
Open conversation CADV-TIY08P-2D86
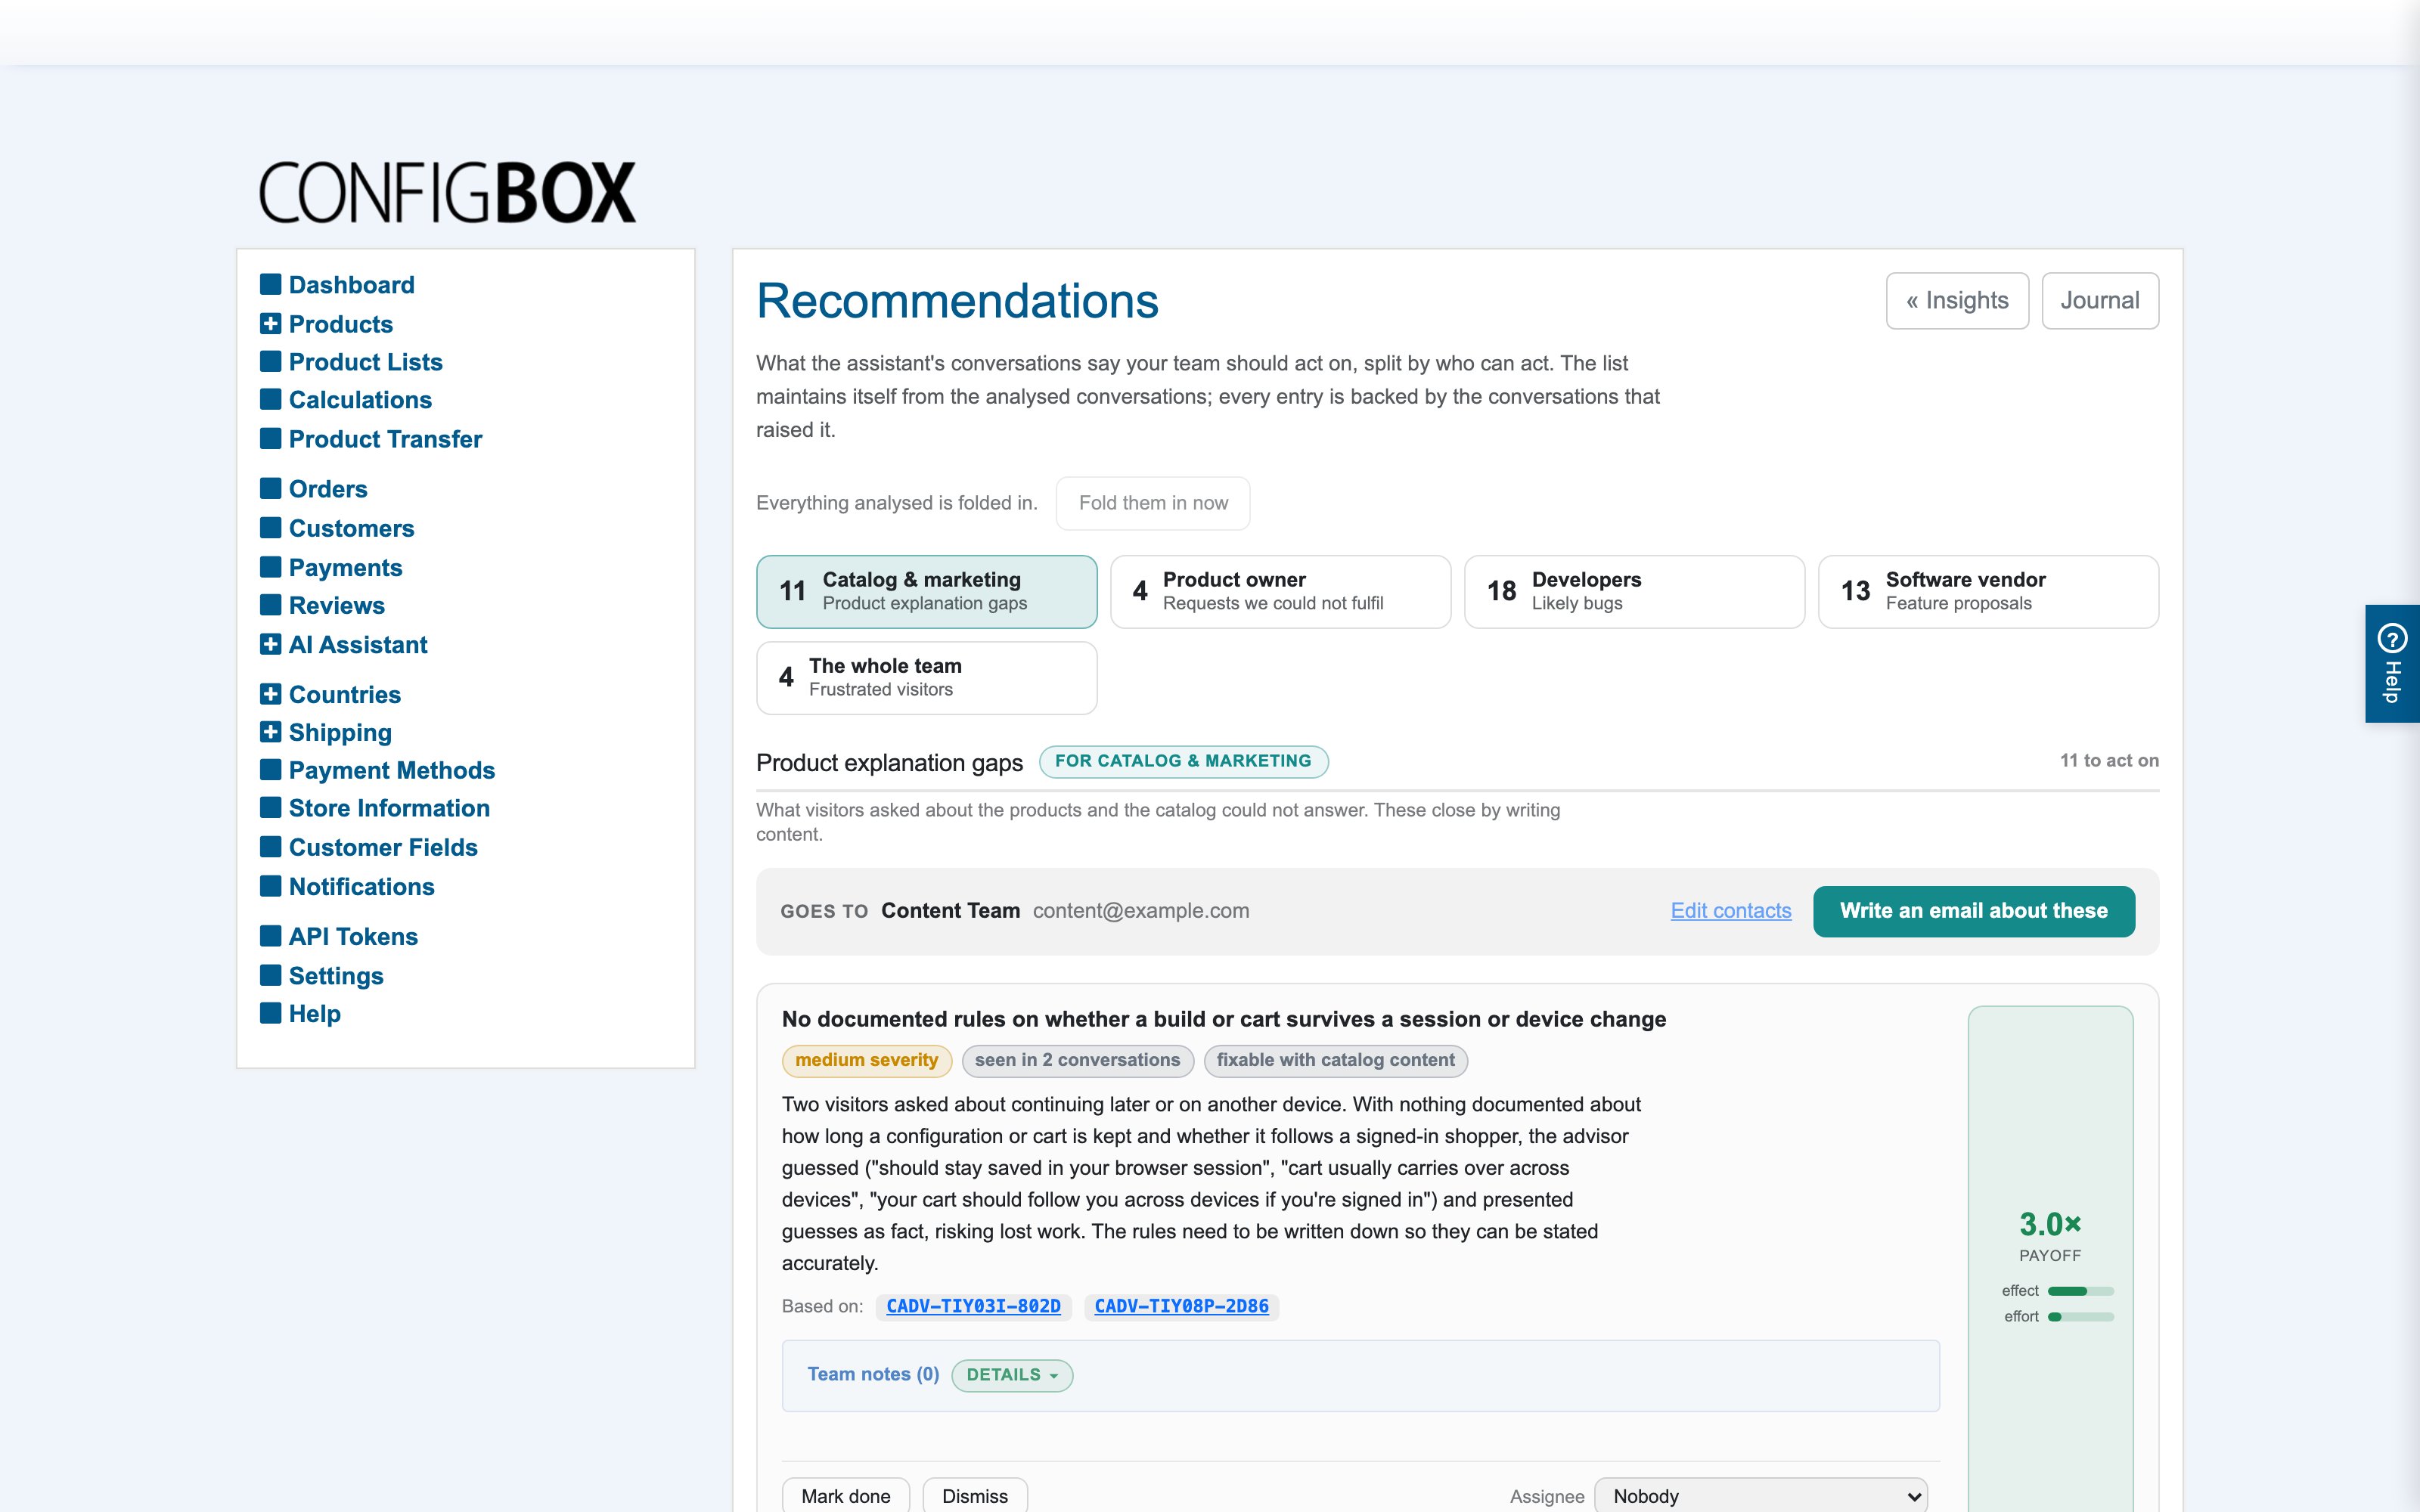tap(1181, 1306)
